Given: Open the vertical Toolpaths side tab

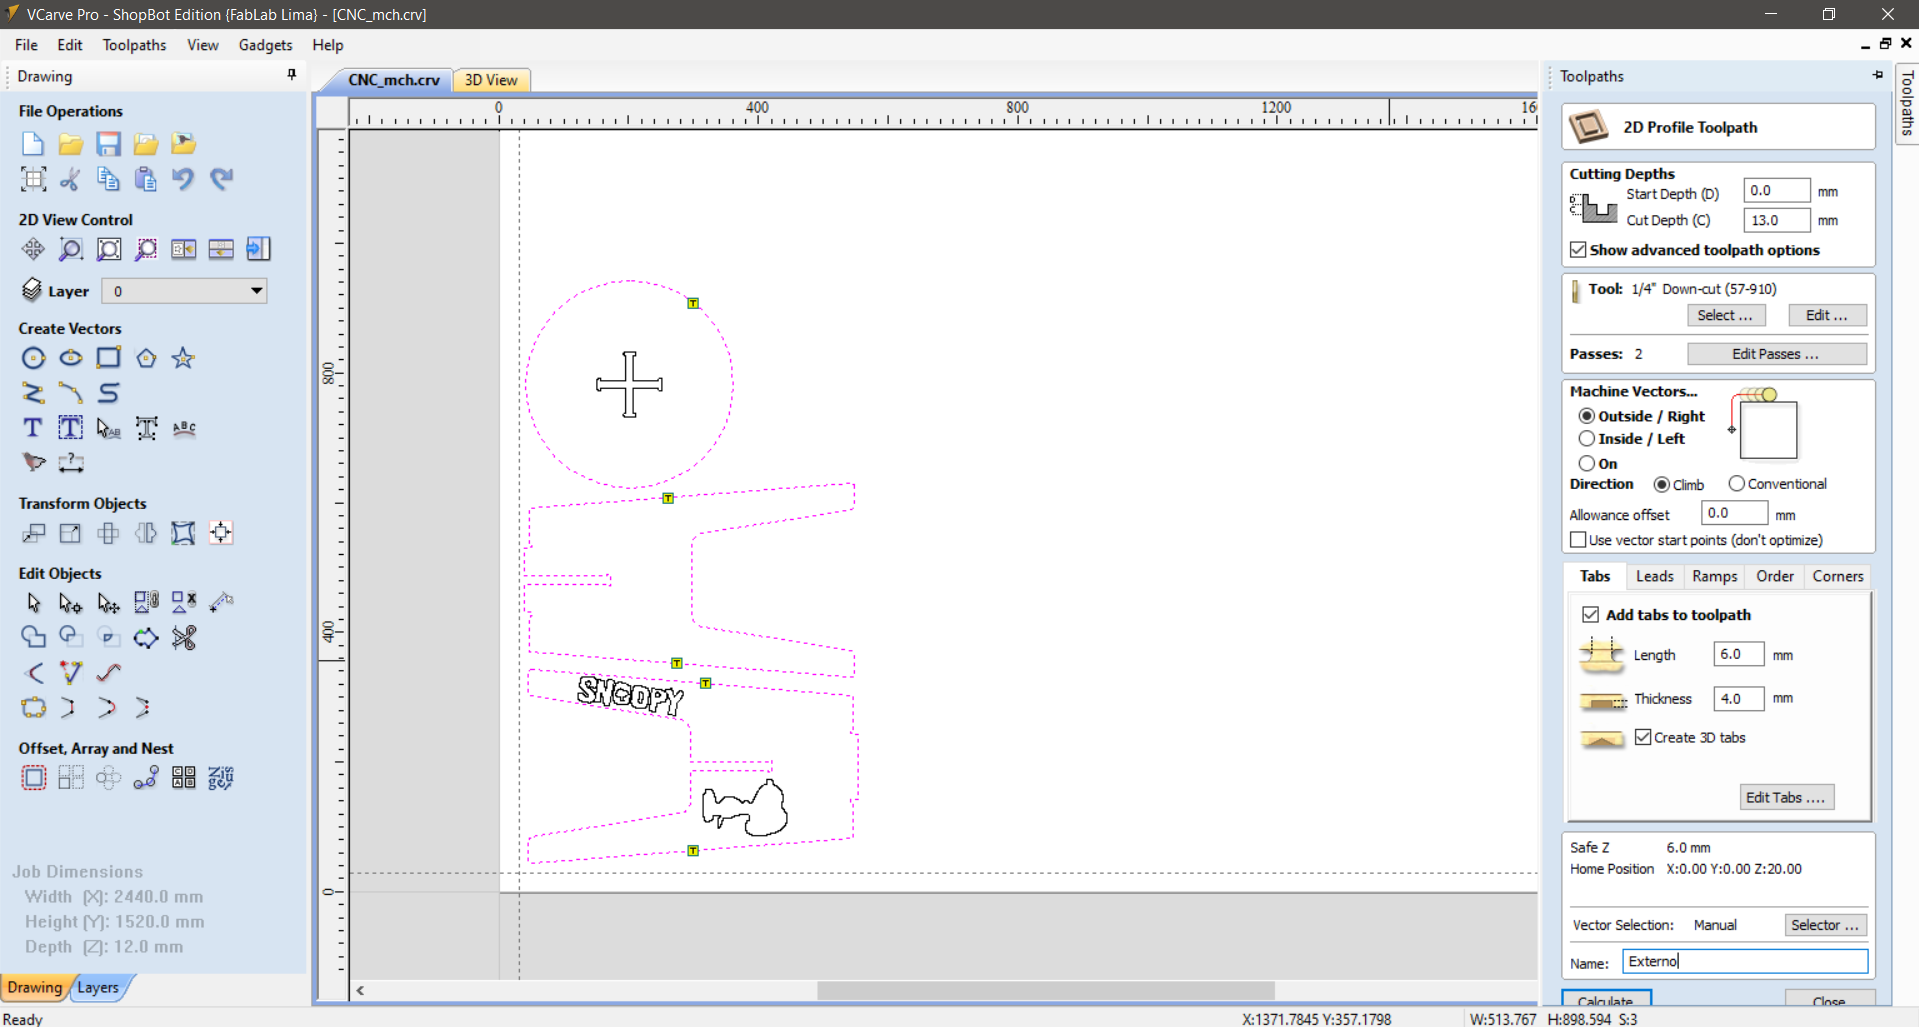Looking at the screenshot, I should [x=1907, y=103].
